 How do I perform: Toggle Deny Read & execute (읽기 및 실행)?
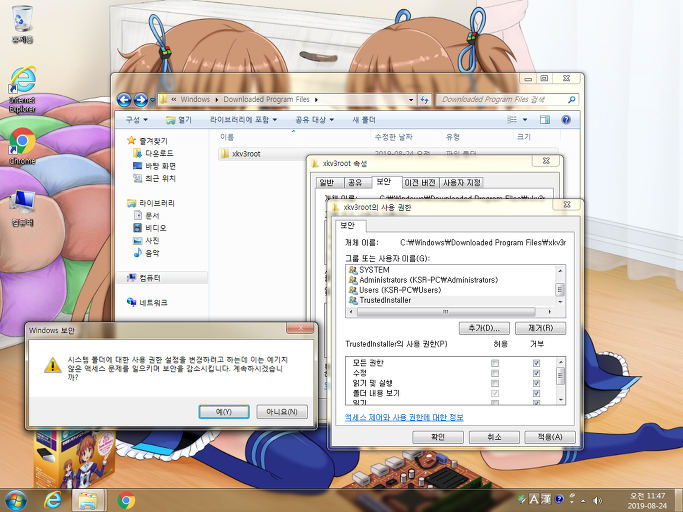click(x=536, y=383)
